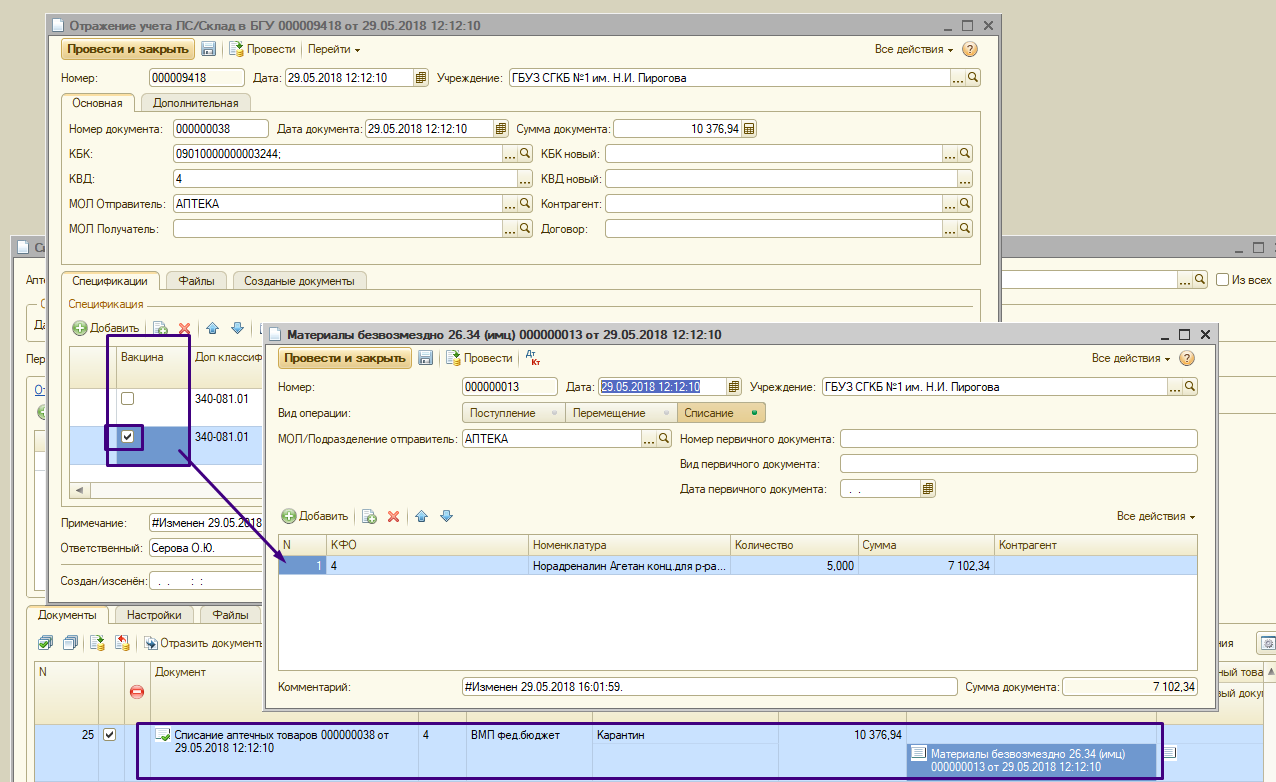
Task: Copy a row using the duplicate-document icon
Action: (369, 516)
